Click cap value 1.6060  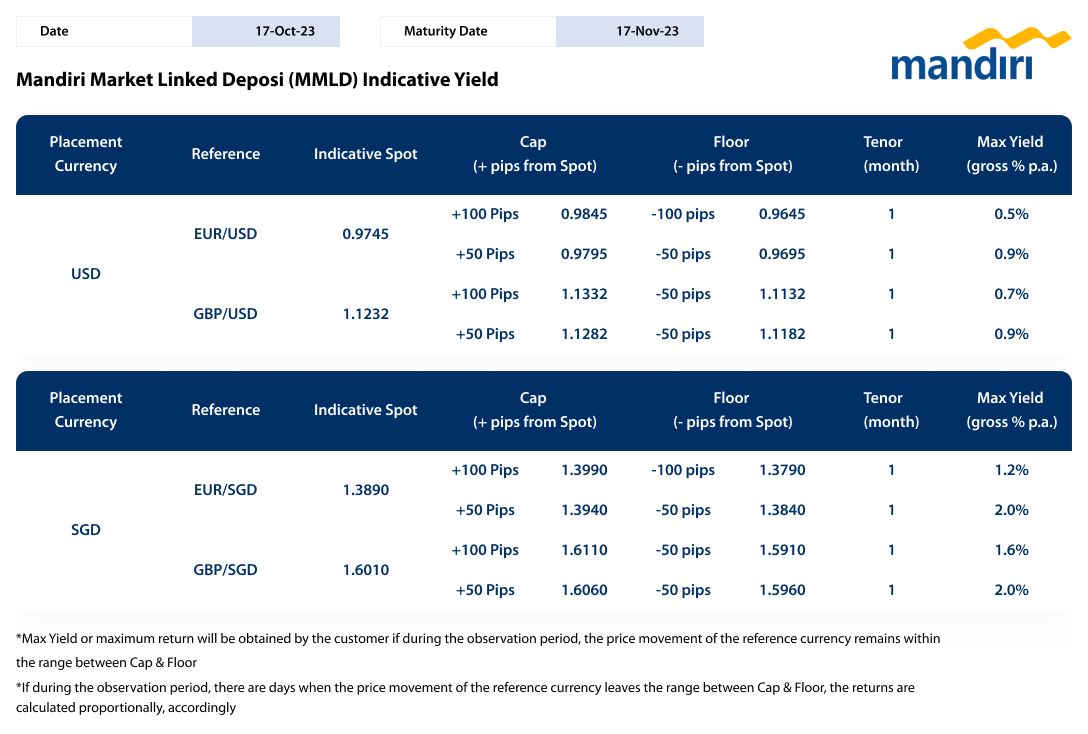[584, 590]
